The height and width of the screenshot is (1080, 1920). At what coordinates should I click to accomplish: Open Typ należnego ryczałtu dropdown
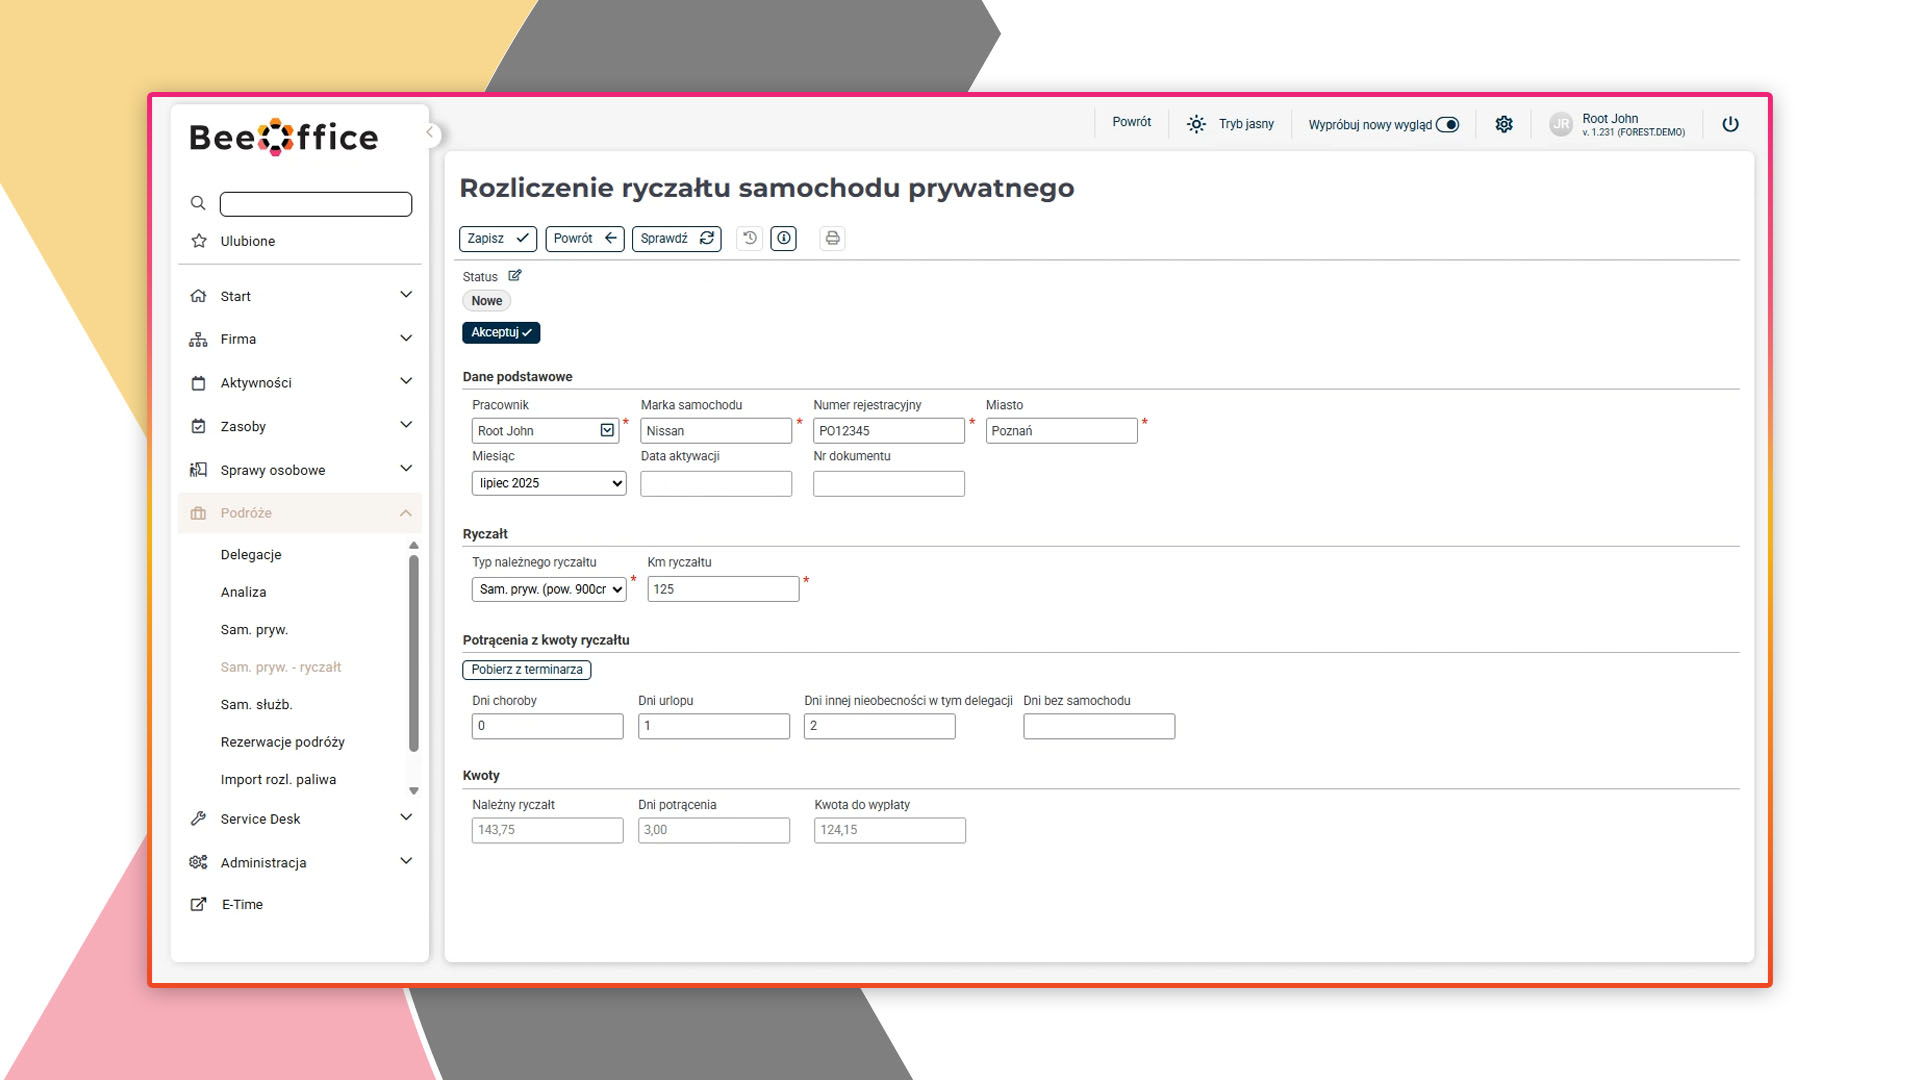(x=549, y=589)
